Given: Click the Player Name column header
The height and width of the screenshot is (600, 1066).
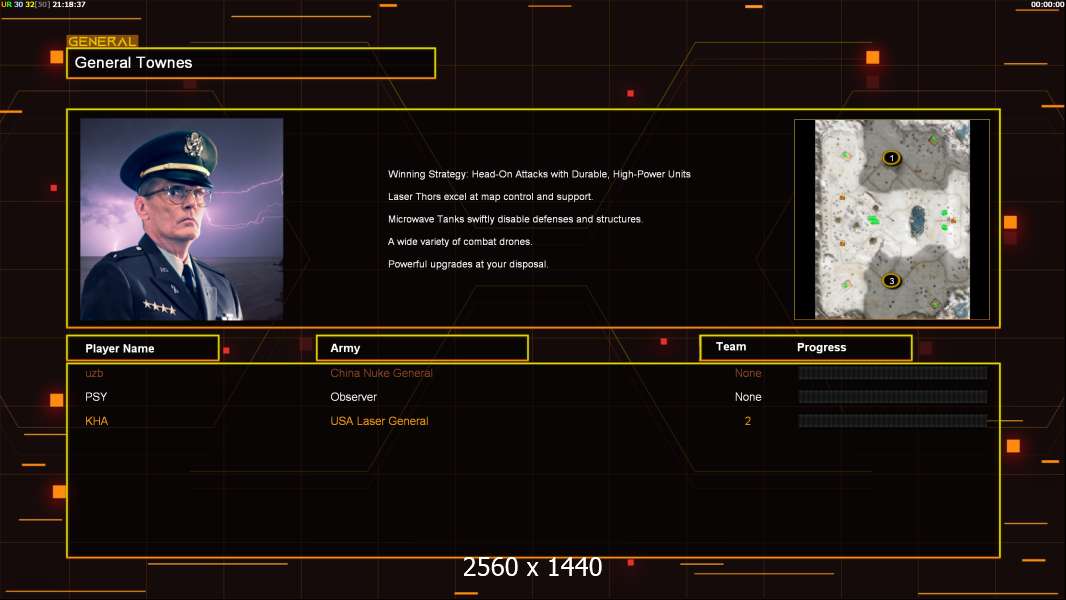Looking at the screenshot, I should point(143,348).
